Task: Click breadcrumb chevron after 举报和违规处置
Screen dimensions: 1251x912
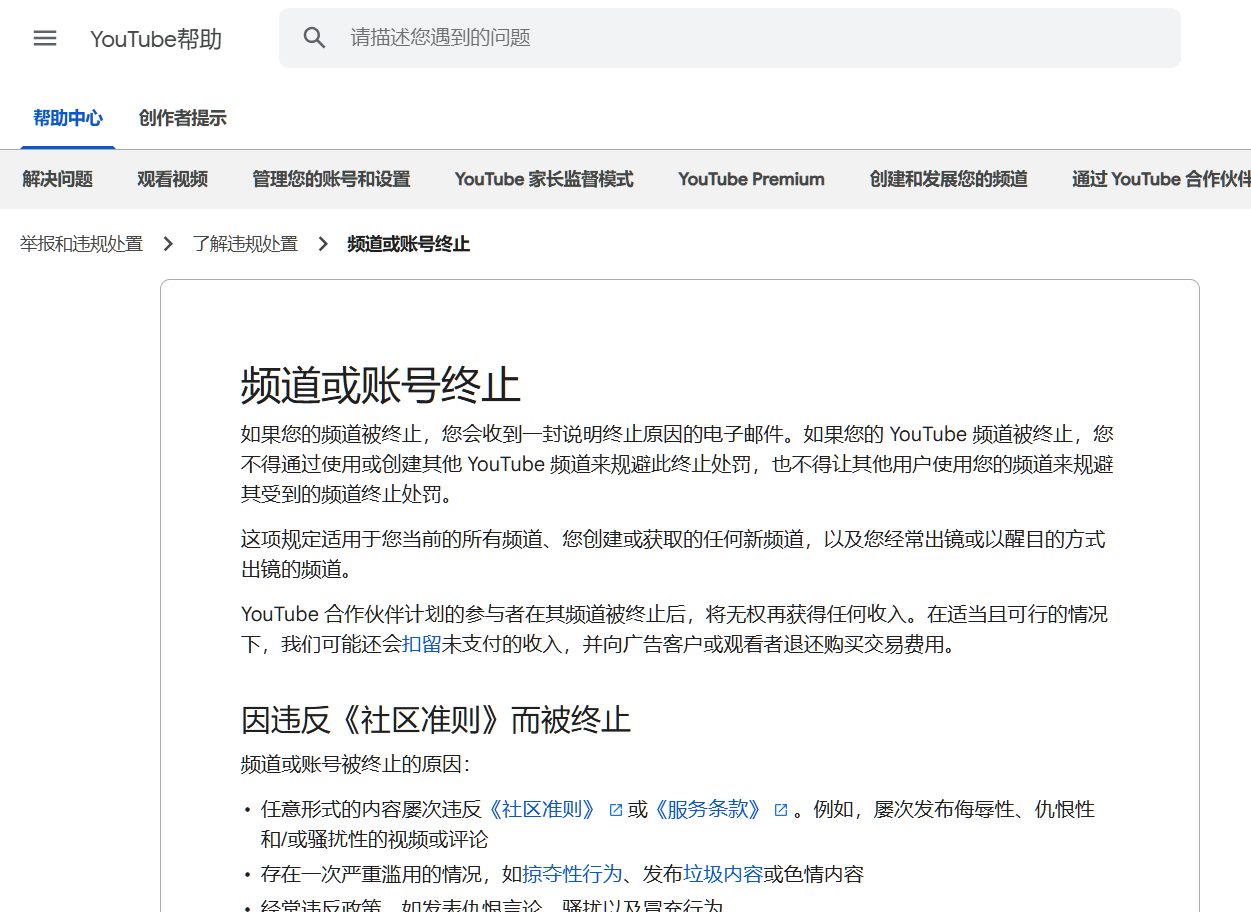Action: click(x=168, y=244)
